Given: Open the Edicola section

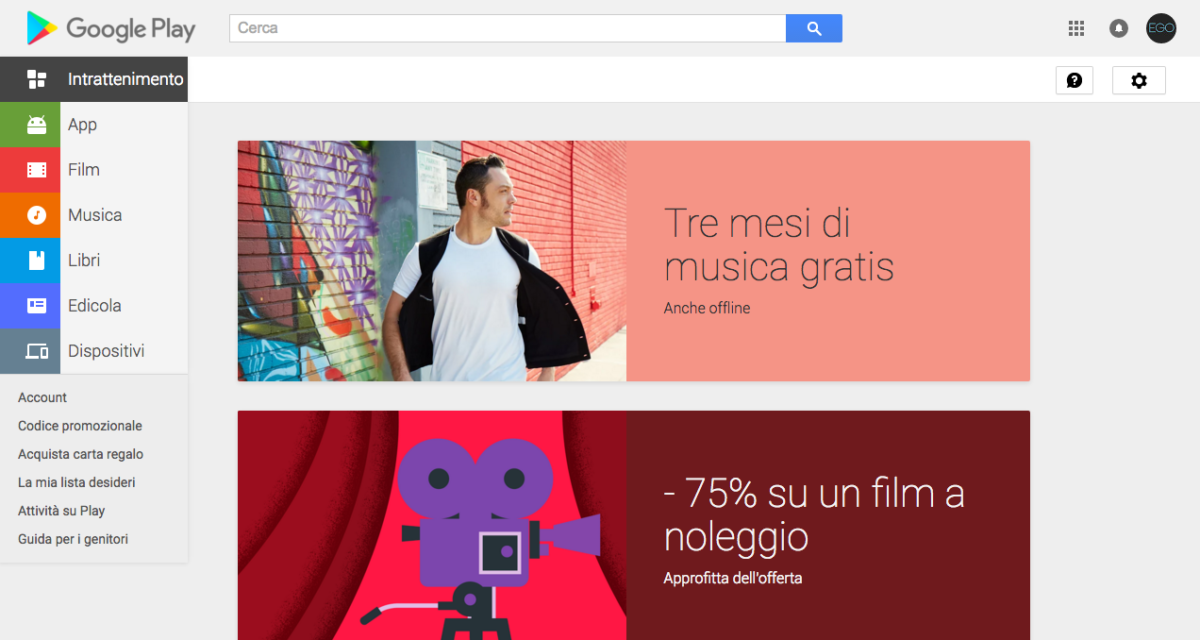Looking at the screenshot, I should pos(94,306).
